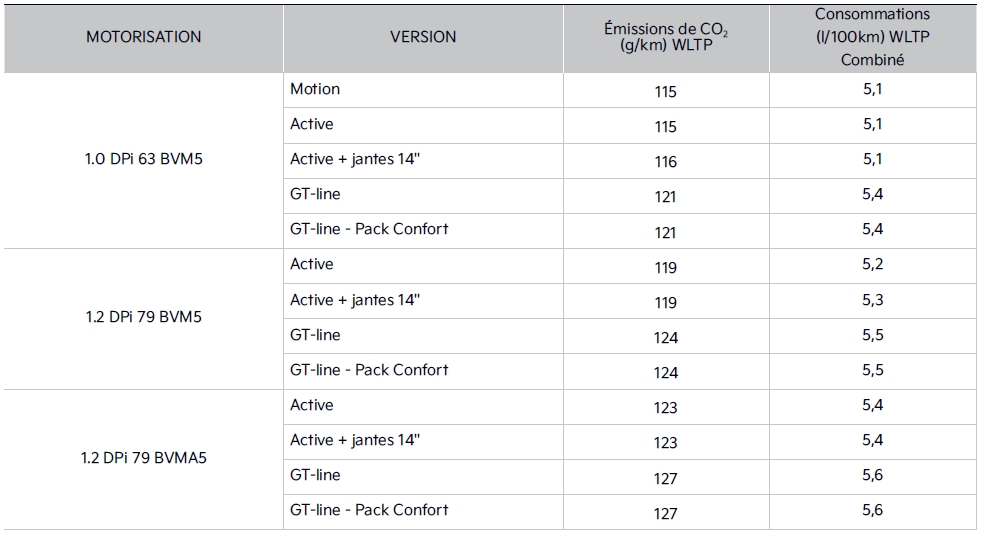Select the CO2 value 116
983x534 pixels.
tap(665, 162)
